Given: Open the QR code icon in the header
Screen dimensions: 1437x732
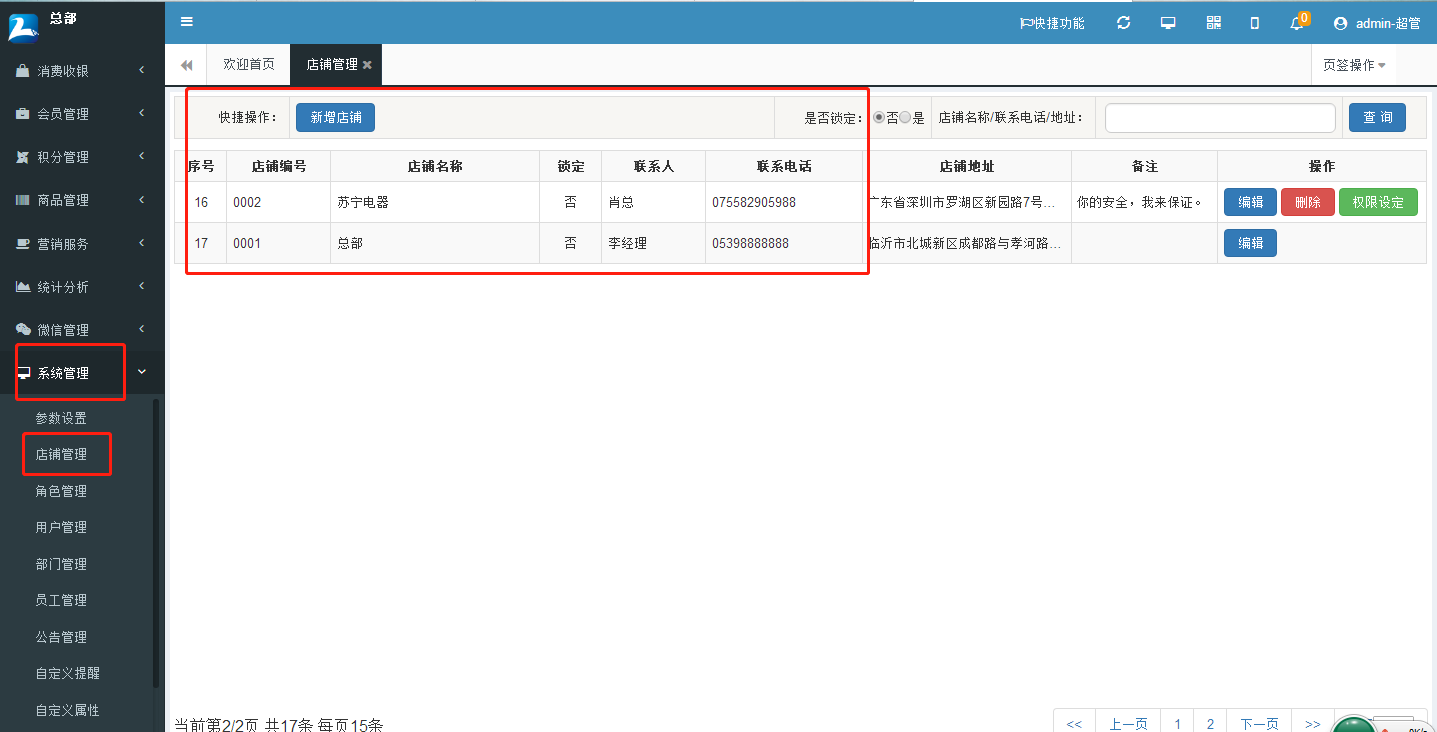Looking at the screenshot, I should coord(1212,22).
